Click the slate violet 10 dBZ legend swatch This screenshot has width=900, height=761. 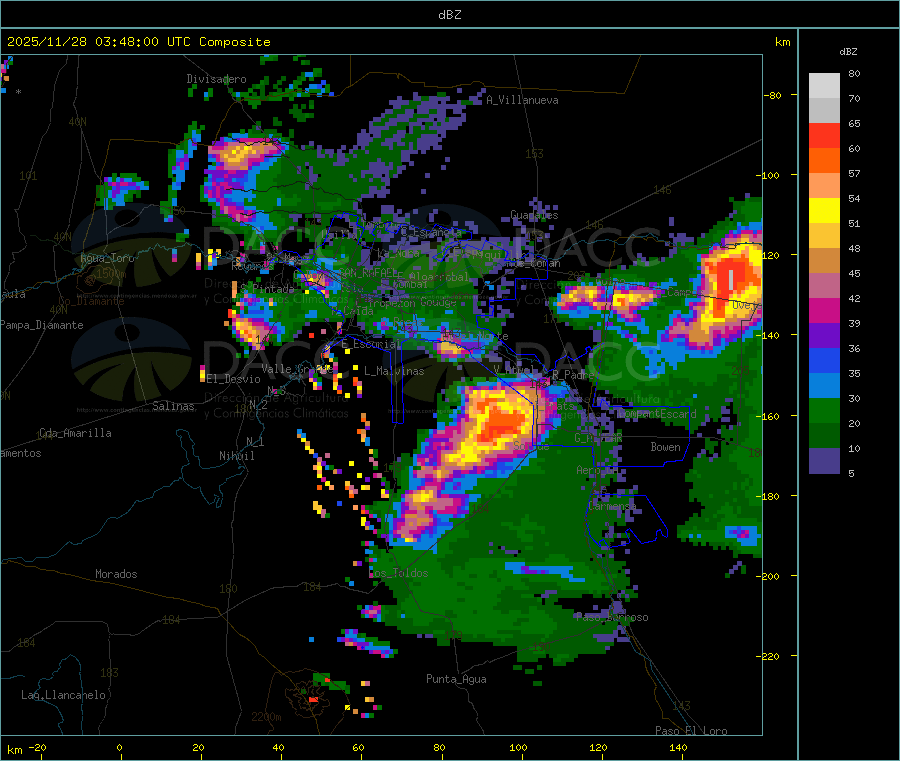(x=824, y=461)
